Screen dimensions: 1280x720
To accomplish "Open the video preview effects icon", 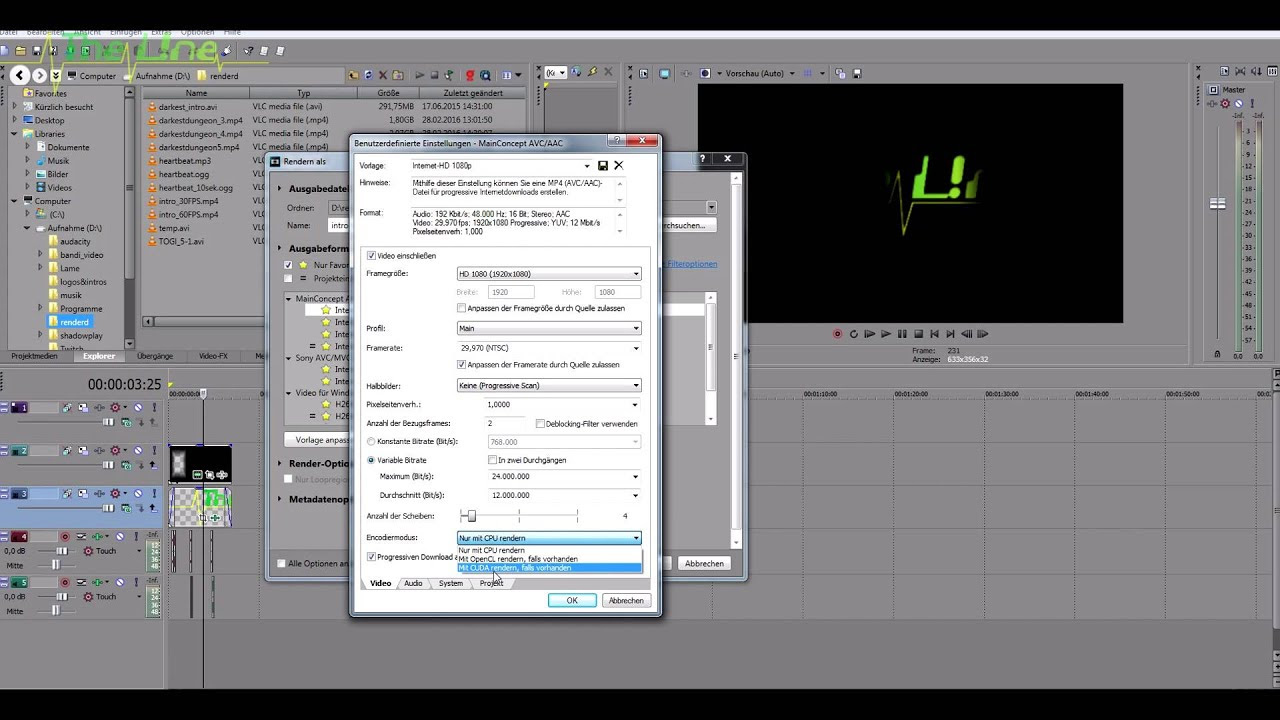I will [x=686, y=74].
